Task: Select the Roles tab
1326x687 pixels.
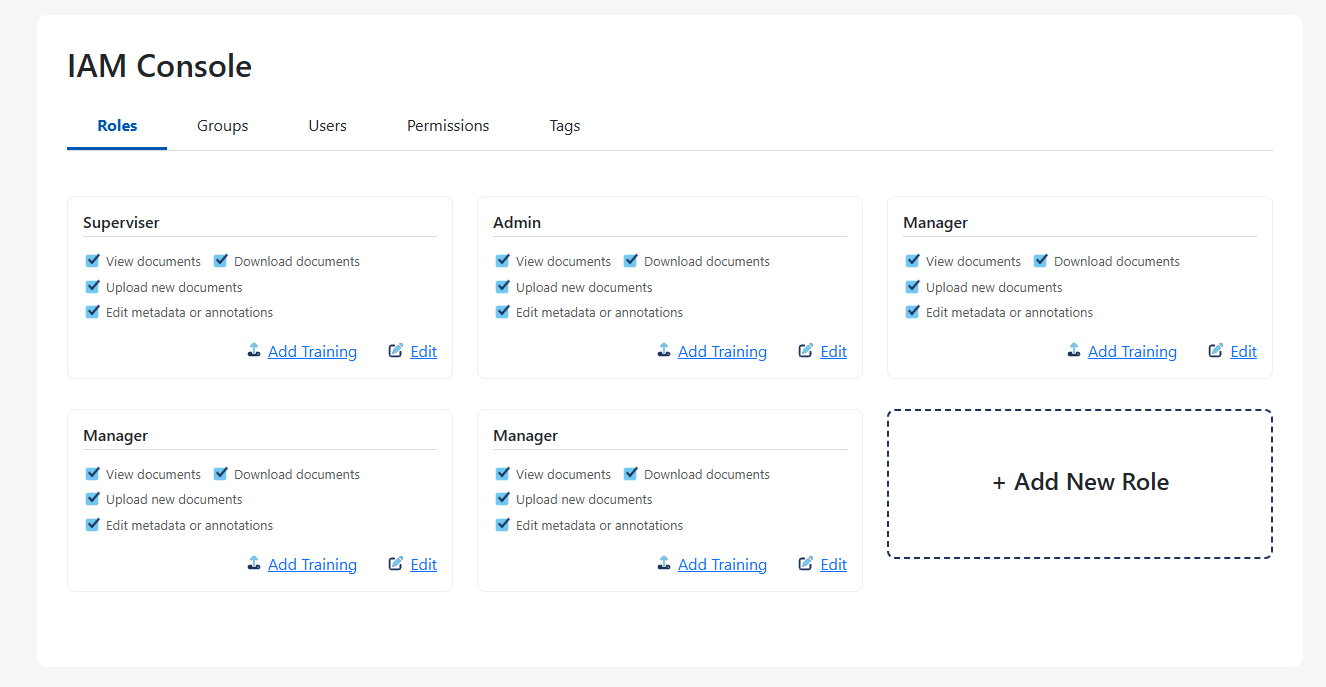Action: [117, 126]
